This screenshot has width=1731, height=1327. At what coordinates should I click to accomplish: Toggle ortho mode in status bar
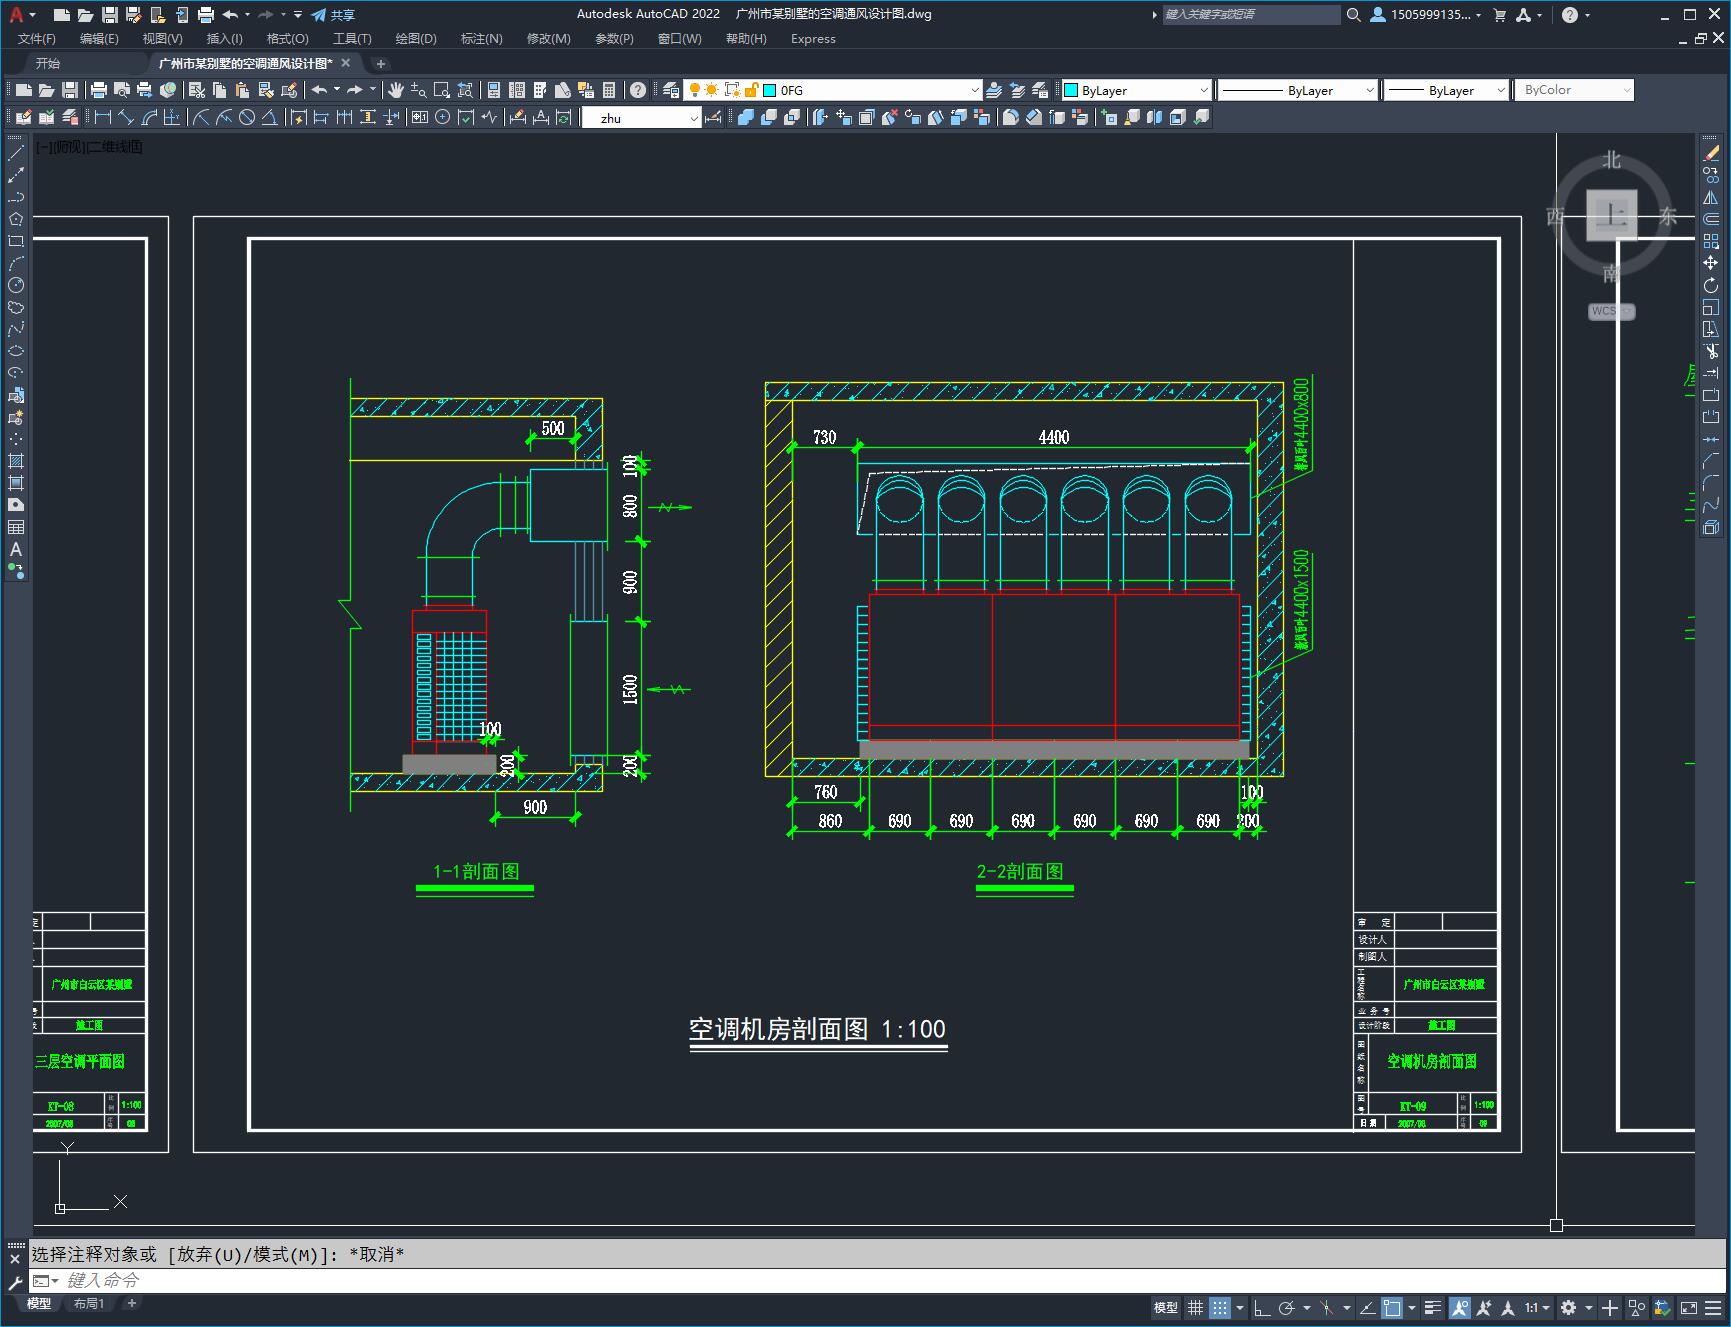[1262, 1308]
